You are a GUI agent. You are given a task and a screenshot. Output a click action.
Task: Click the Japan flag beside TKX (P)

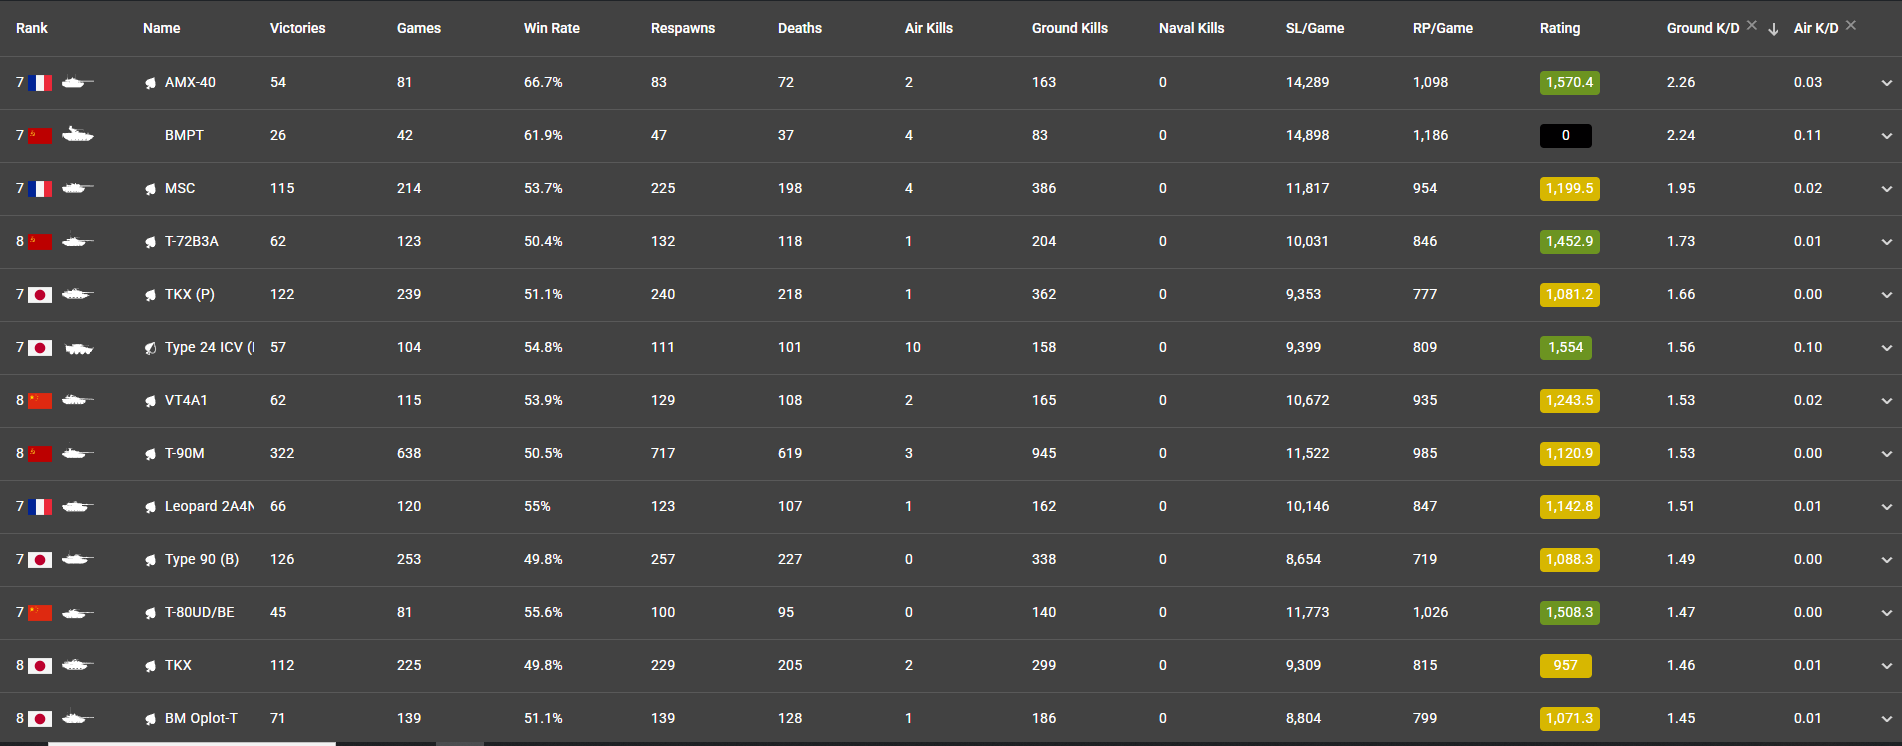40,295
